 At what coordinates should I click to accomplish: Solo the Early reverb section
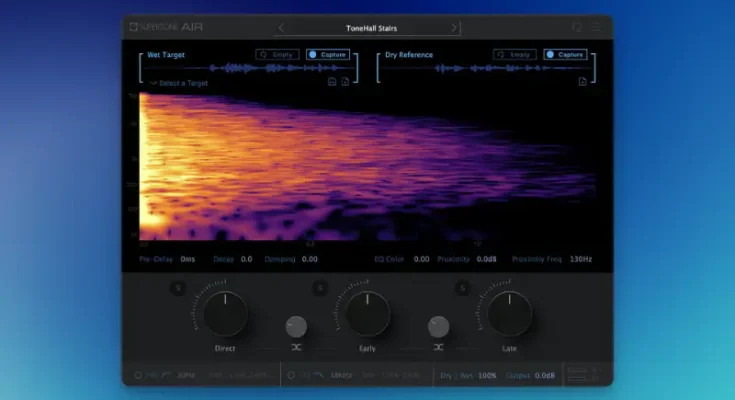point(319,289)
